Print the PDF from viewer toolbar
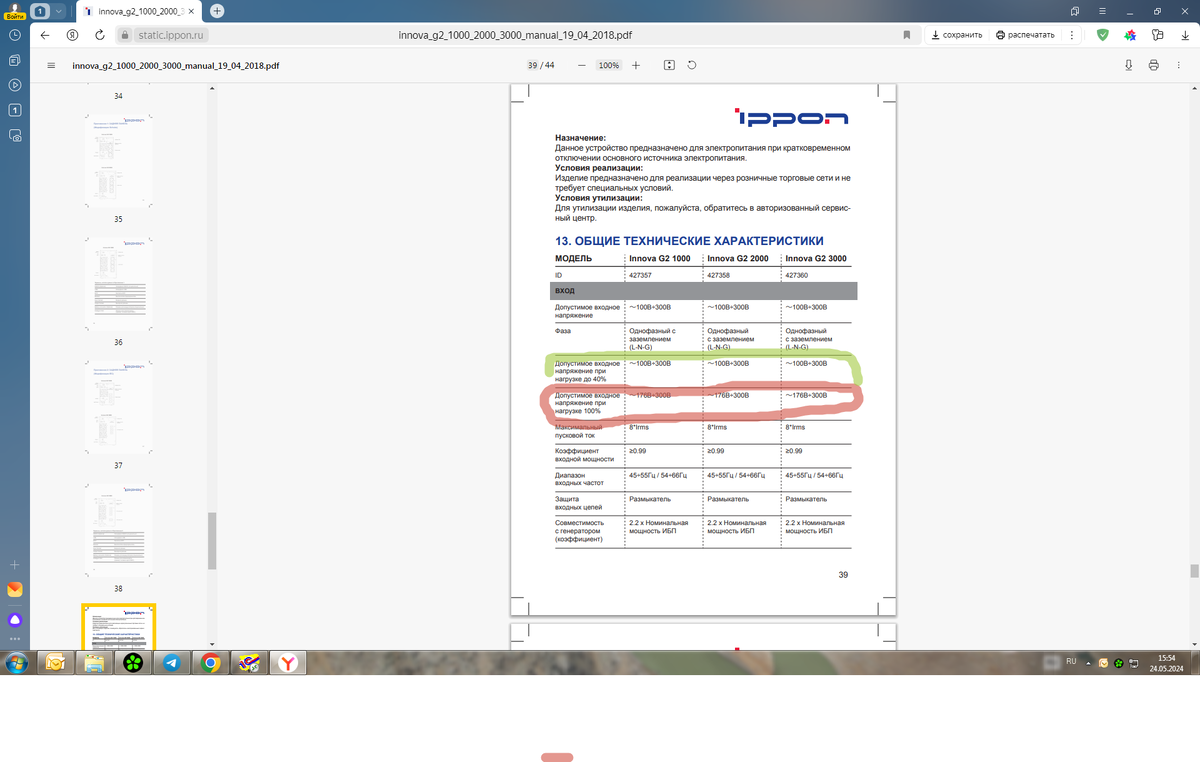The image size is (1200, 762). point(1153,65)
